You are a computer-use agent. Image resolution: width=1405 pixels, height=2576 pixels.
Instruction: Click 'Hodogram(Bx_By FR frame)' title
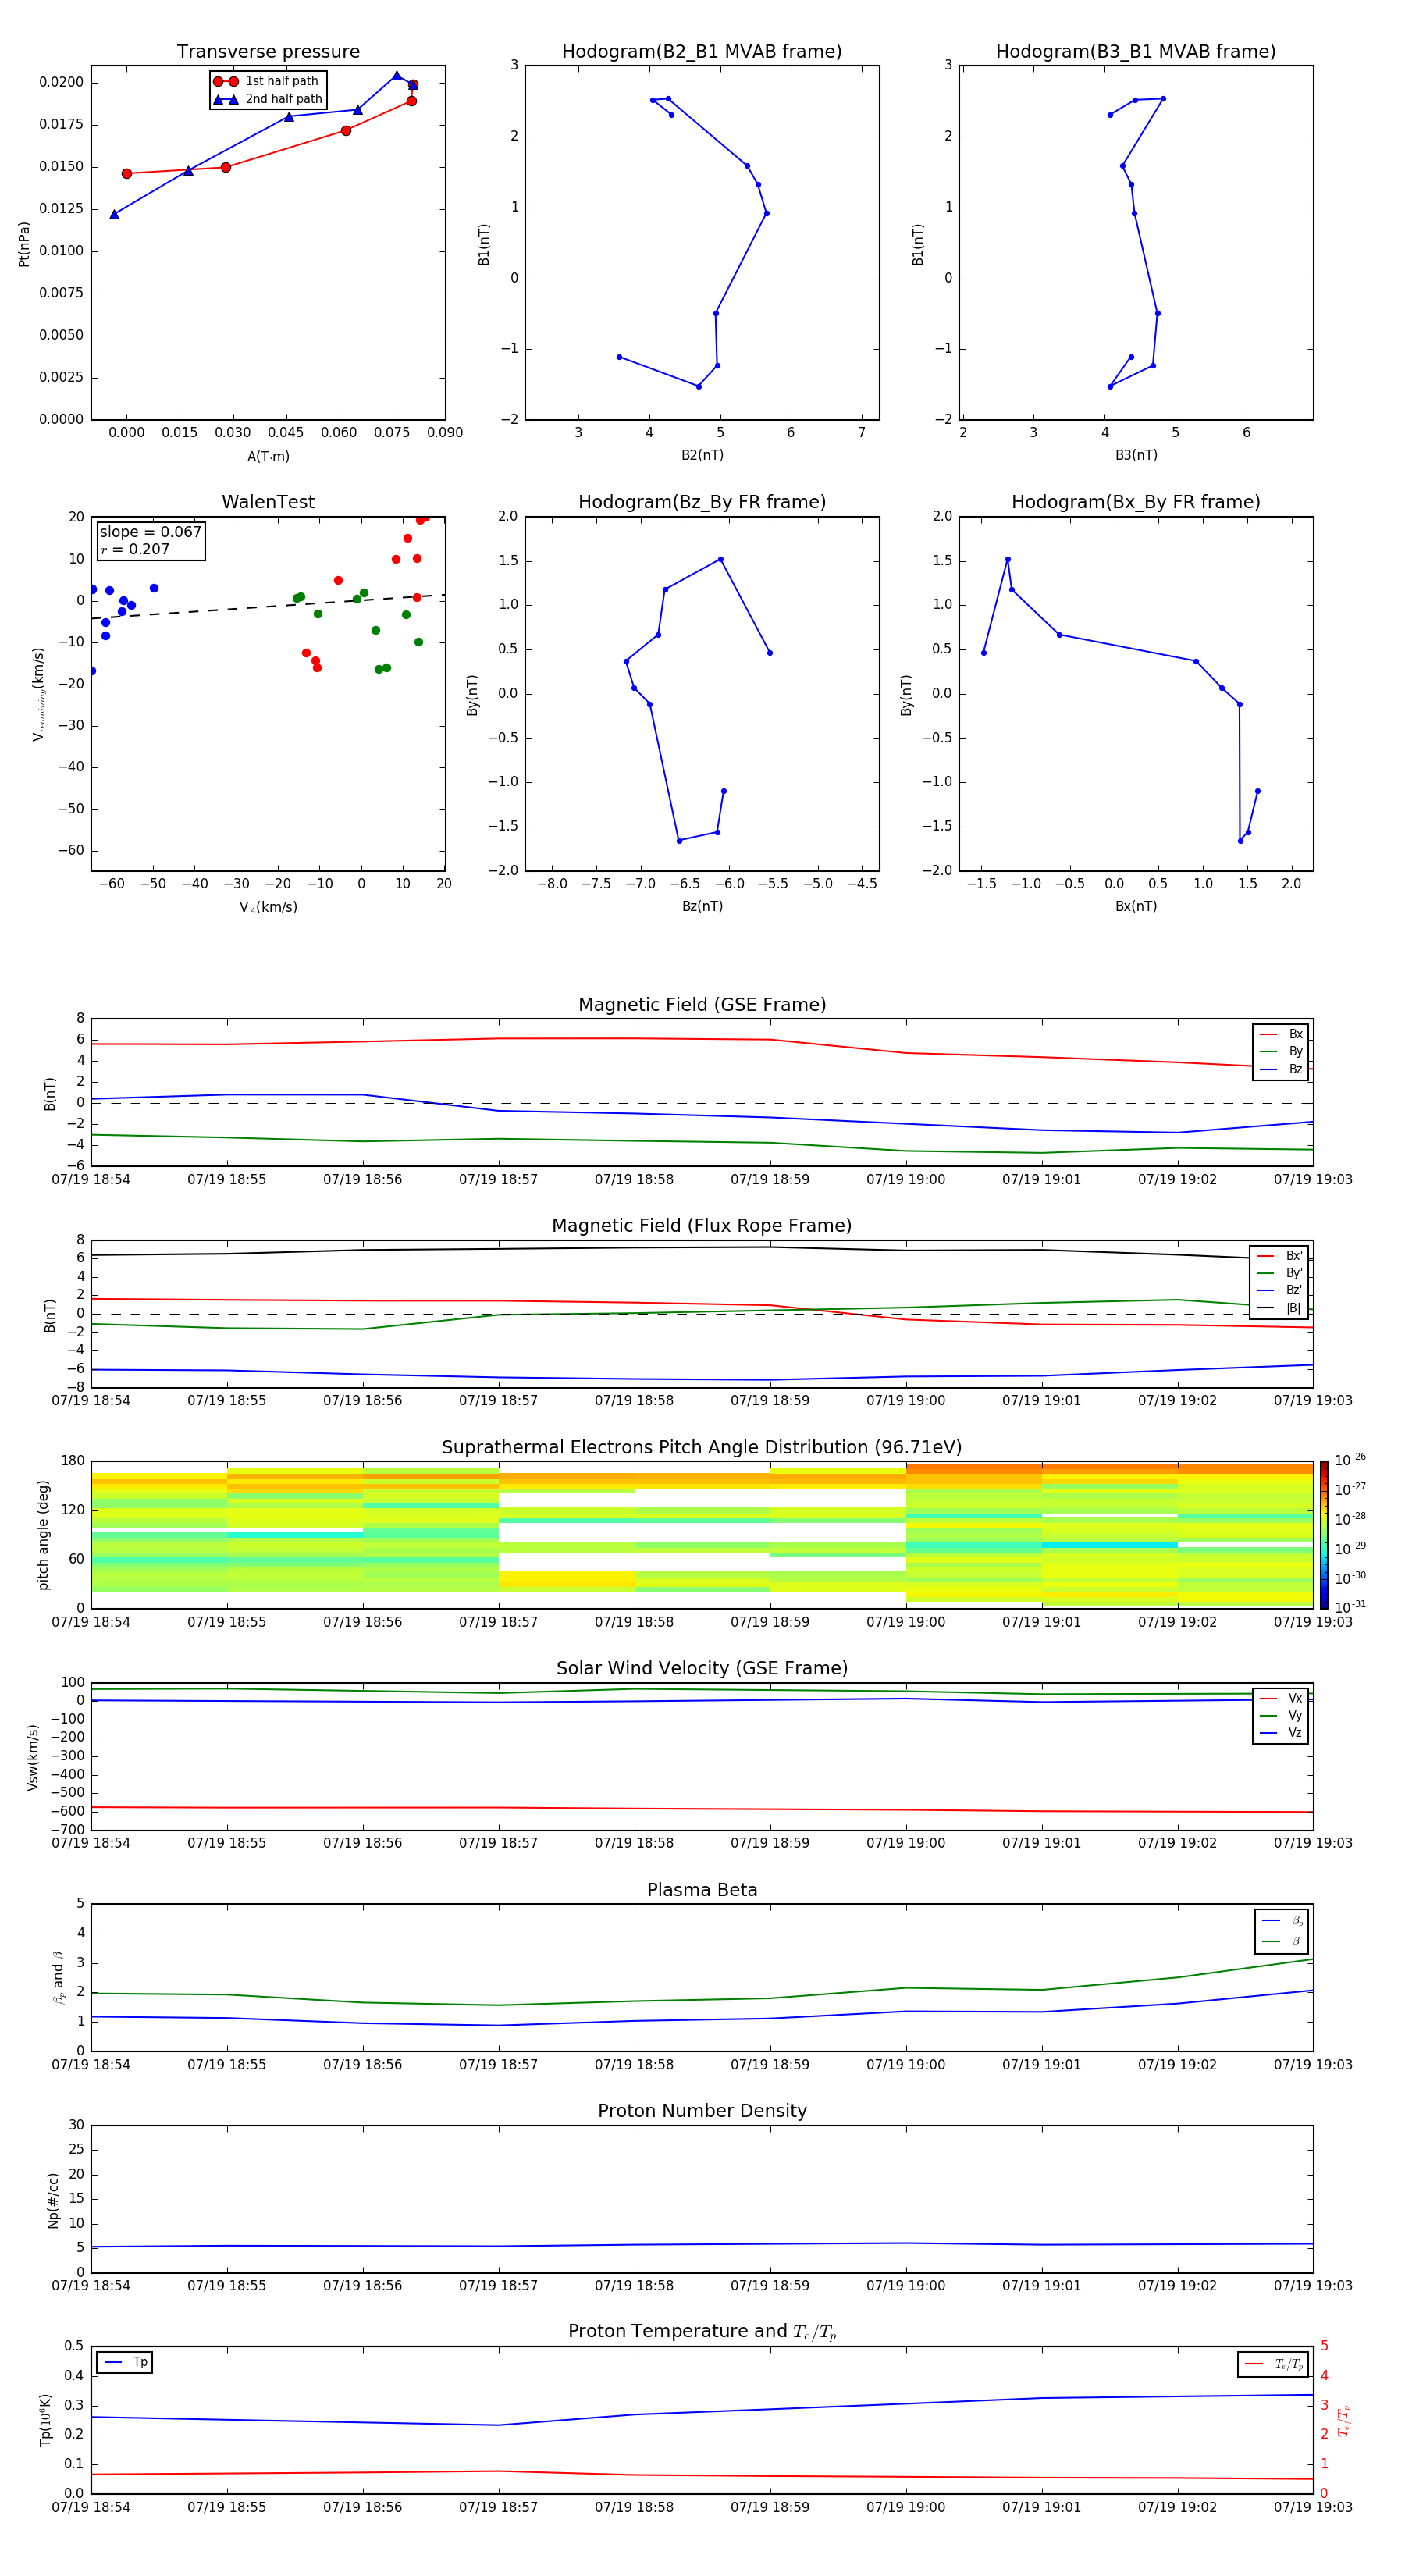1136,502
